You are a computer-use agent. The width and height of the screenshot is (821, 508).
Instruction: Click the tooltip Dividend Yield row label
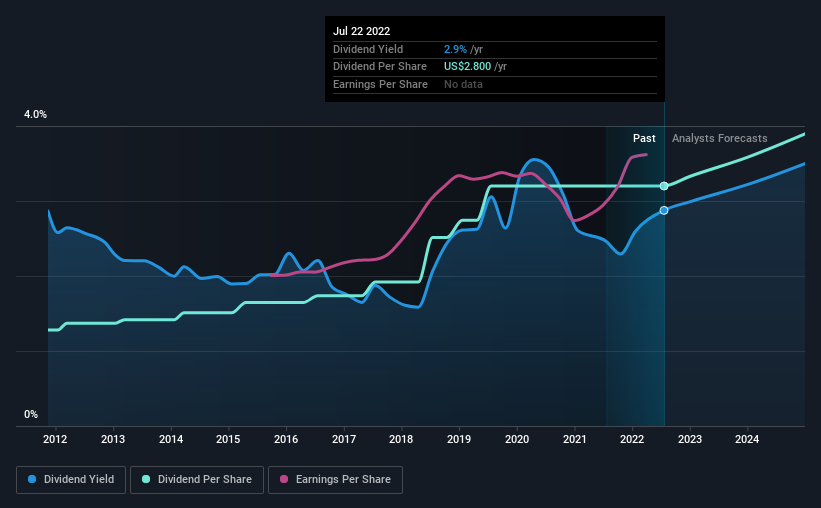click(x=368, y=49)
